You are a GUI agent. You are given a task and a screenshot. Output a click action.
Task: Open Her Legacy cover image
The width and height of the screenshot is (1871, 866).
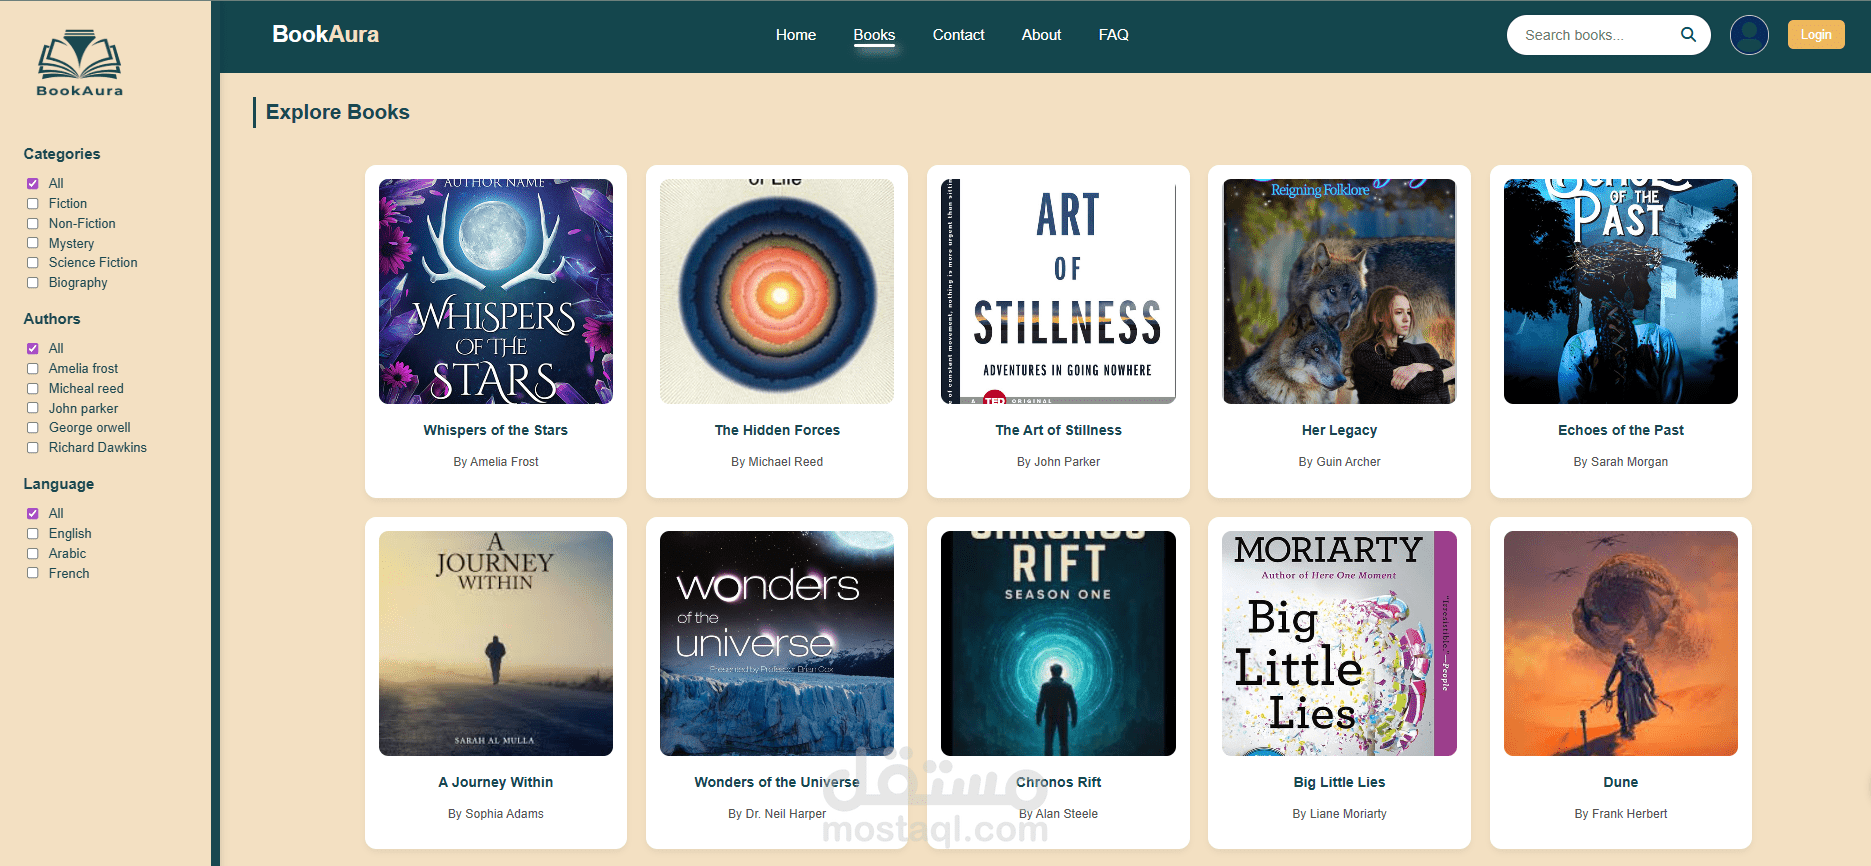click(1339, 291)
